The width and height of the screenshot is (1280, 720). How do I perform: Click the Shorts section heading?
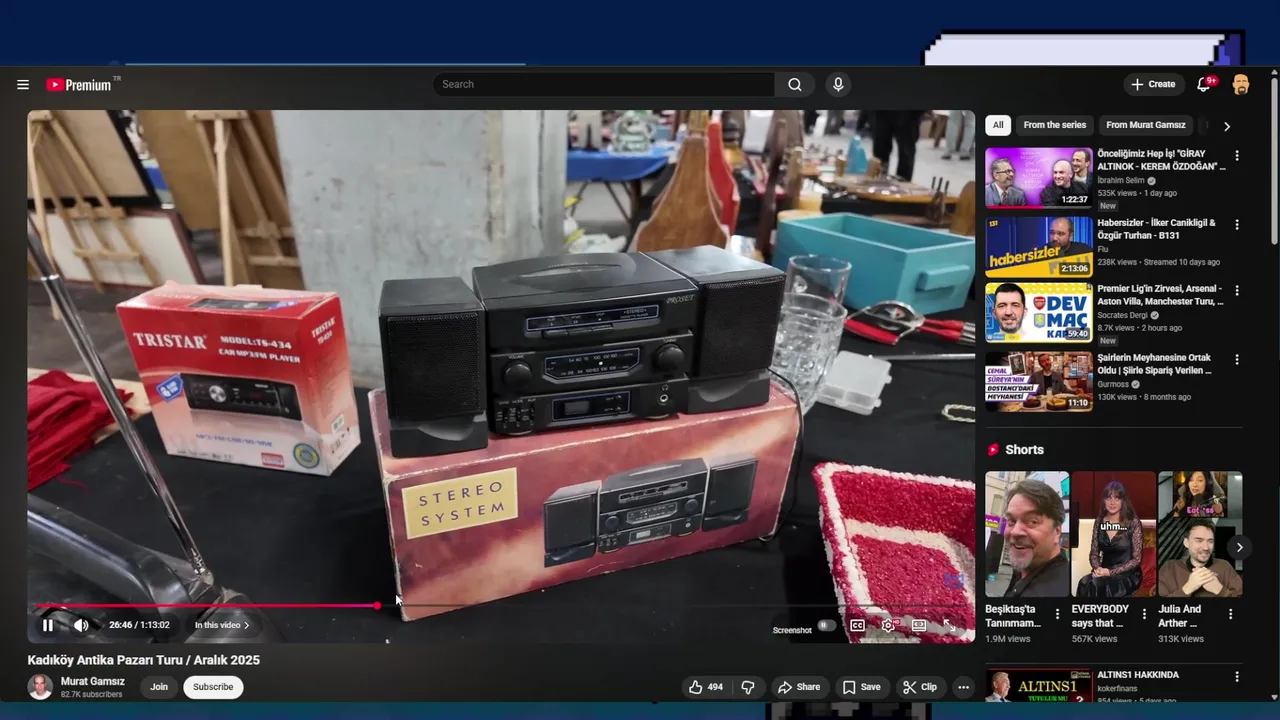(x=1024, y=450)
